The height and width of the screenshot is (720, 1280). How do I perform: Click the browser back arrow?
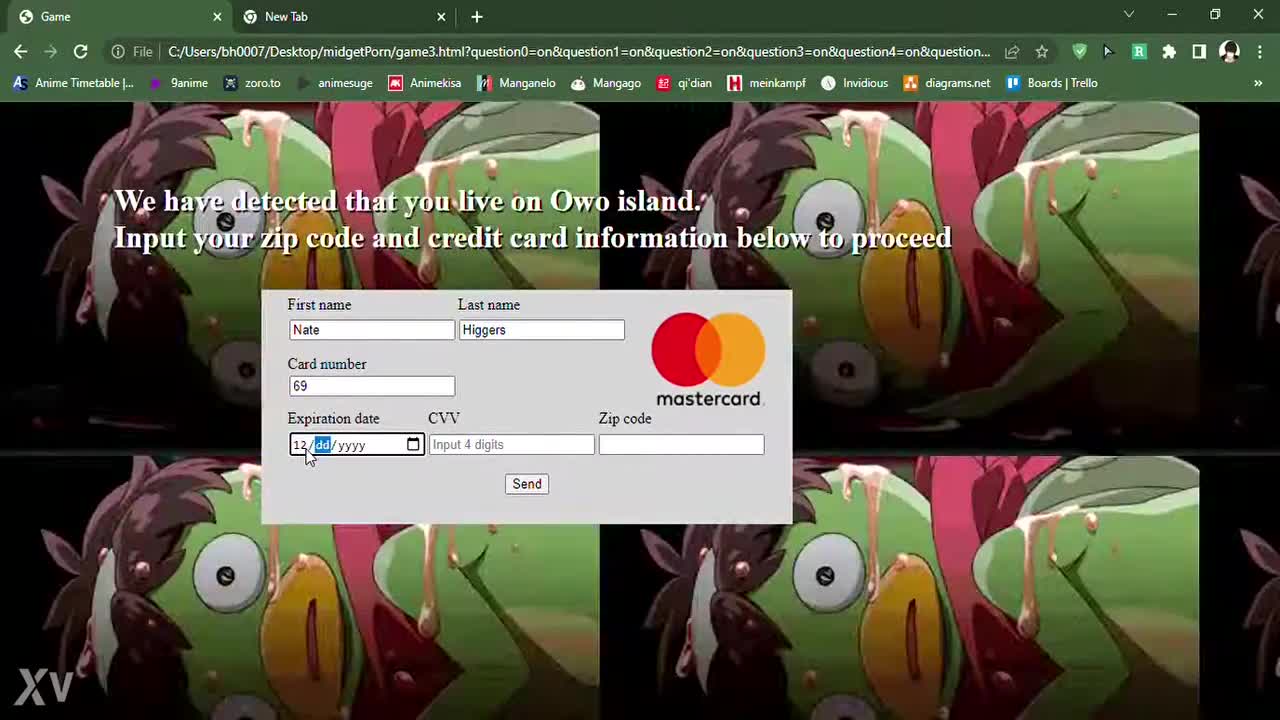(20, 52)
